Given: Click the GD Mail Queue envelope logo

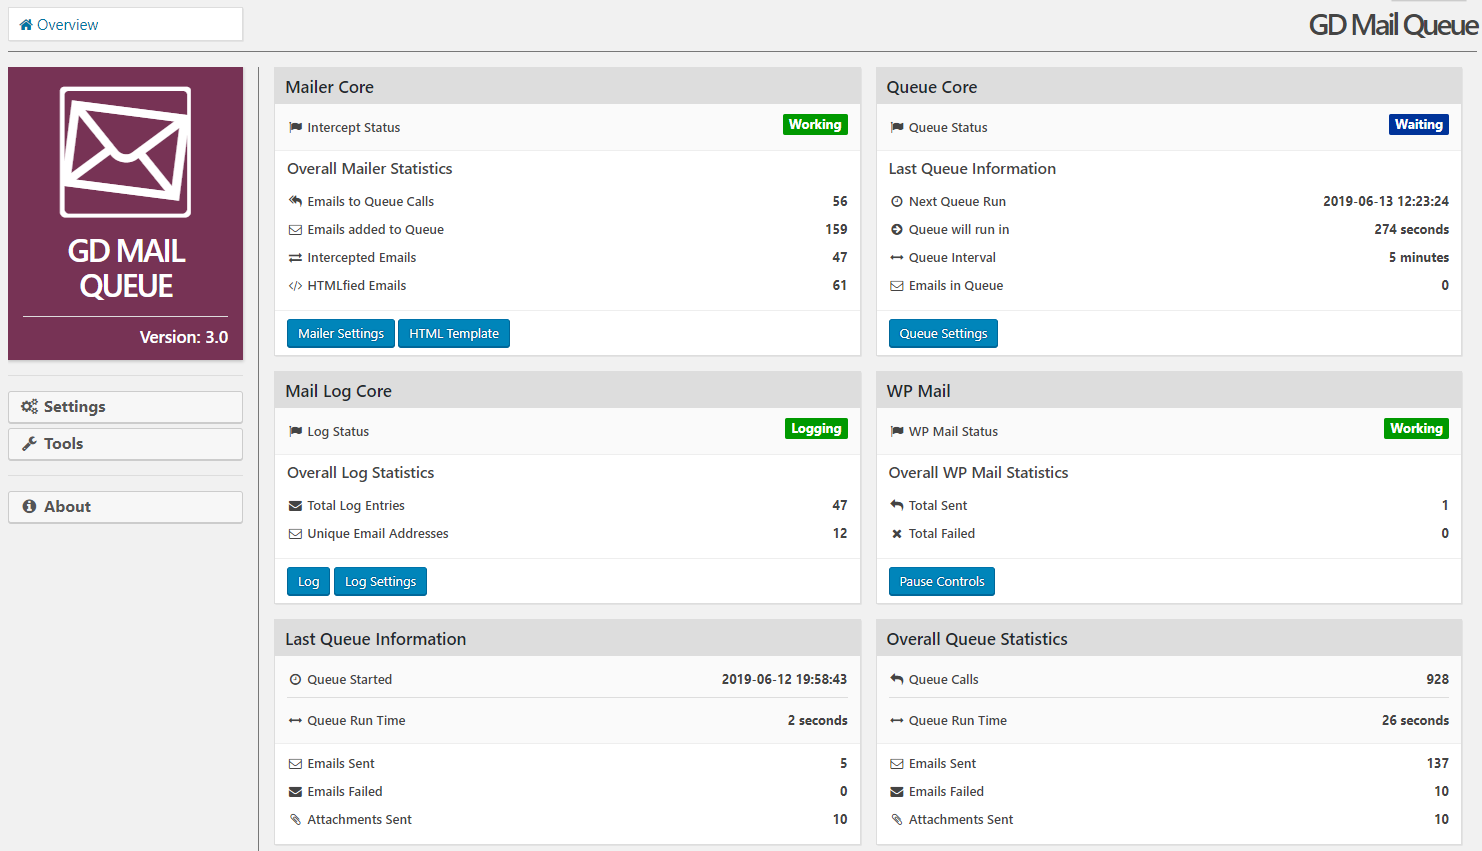Looking at the screenshot, I should point(125,152).
